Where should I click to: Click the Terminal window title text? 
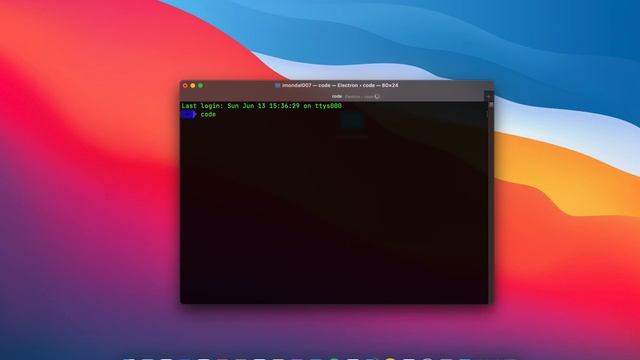340,85
